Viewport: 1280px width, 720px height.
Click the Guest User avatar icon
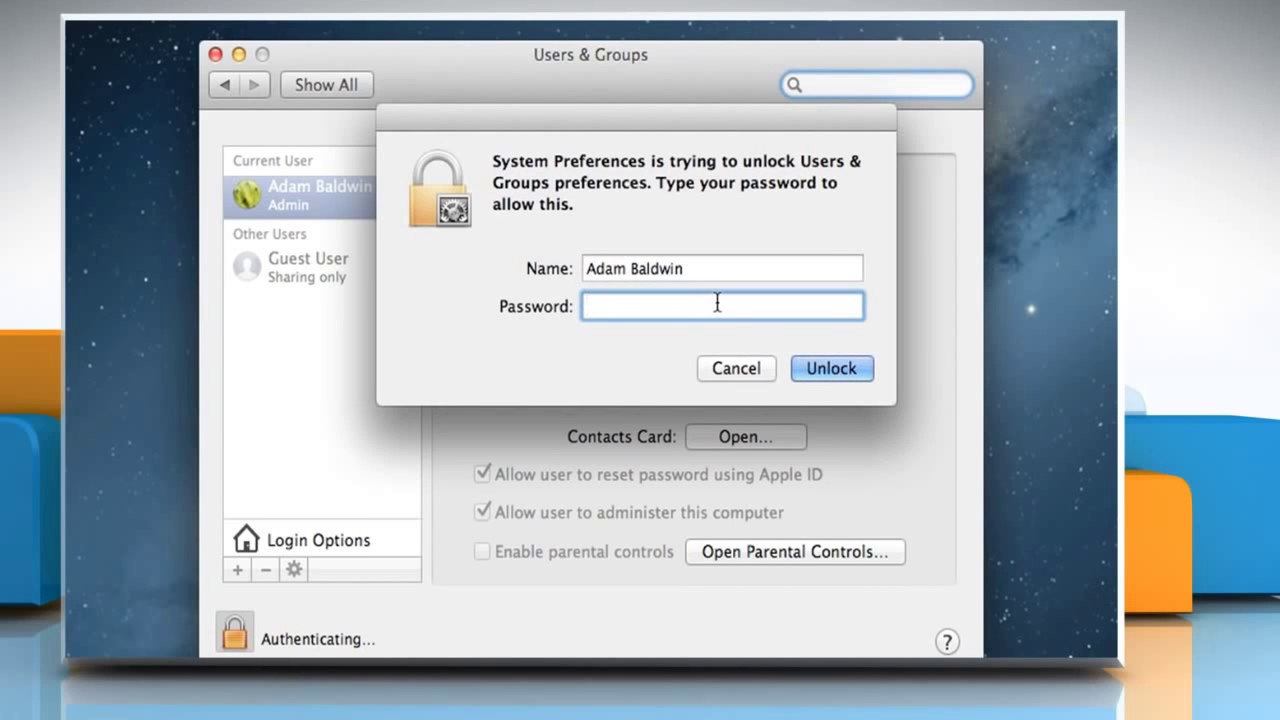point(247,267)
